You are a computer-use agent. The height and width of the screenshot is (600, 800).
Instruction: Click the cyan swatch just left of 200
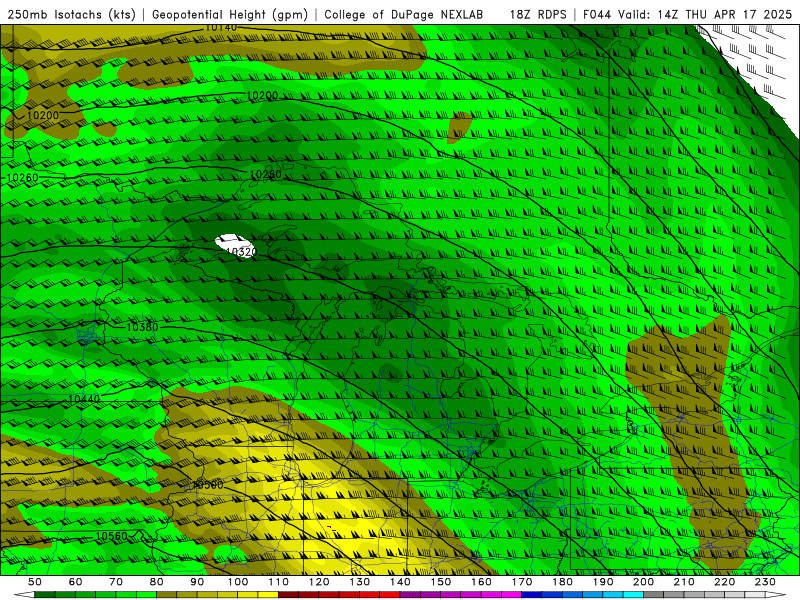(634, 595)
